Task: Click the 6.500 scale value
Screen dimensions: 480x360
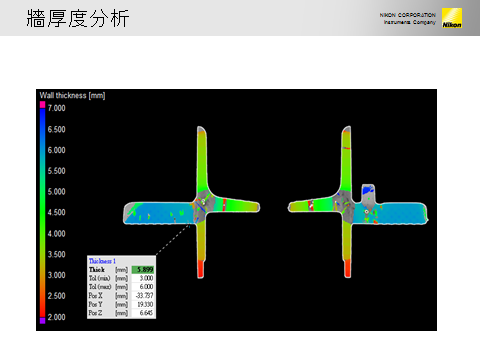Action: pyautogui.click(x=56, y=129)
